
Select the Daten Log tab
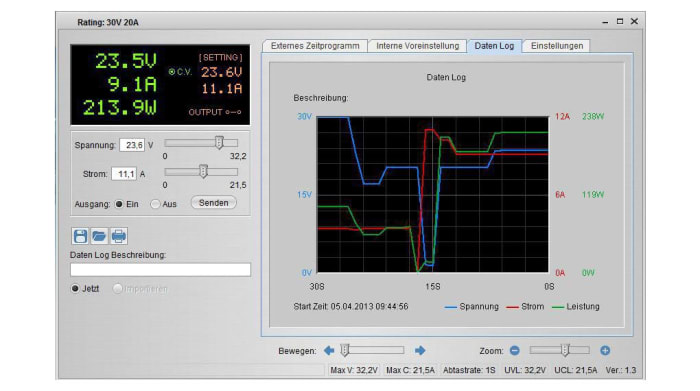tap(494, 46)
